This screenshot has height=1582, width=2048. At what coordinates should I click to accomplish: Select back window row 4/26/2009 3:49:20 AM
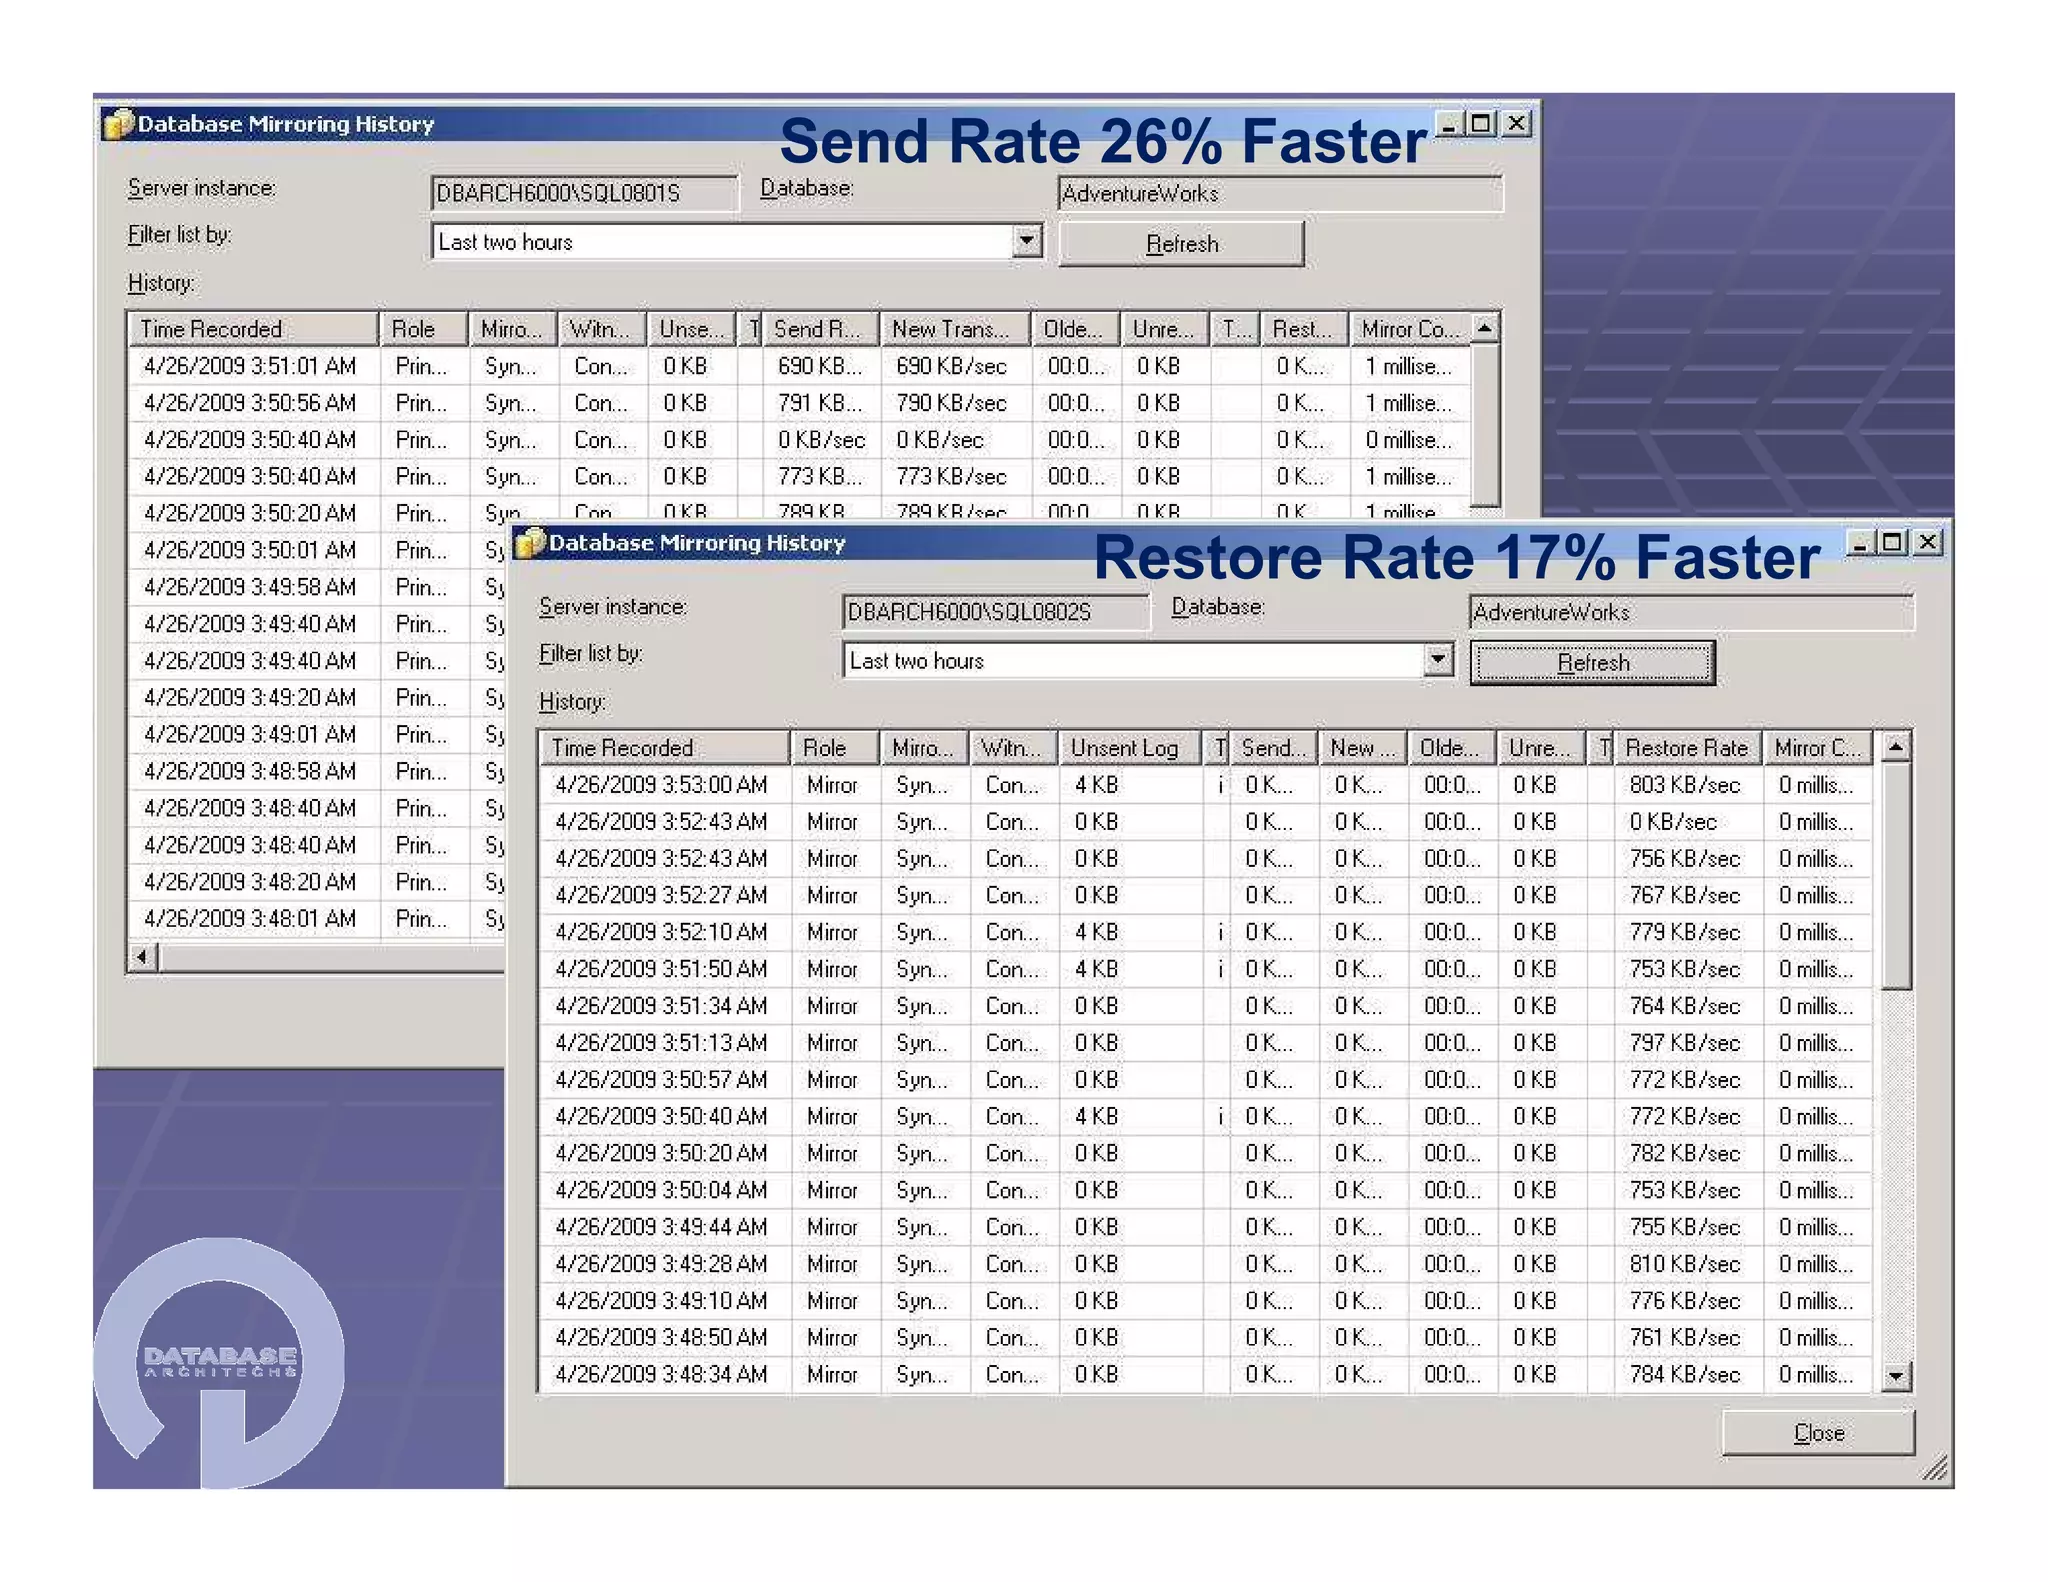317,697
